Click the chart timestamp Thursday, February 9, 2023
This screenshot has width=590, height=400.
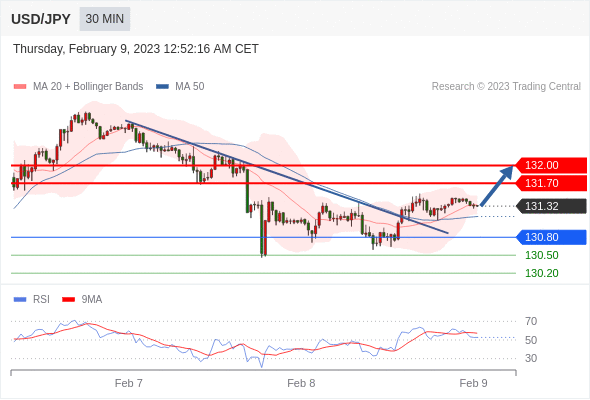click(x=136, y=49)
